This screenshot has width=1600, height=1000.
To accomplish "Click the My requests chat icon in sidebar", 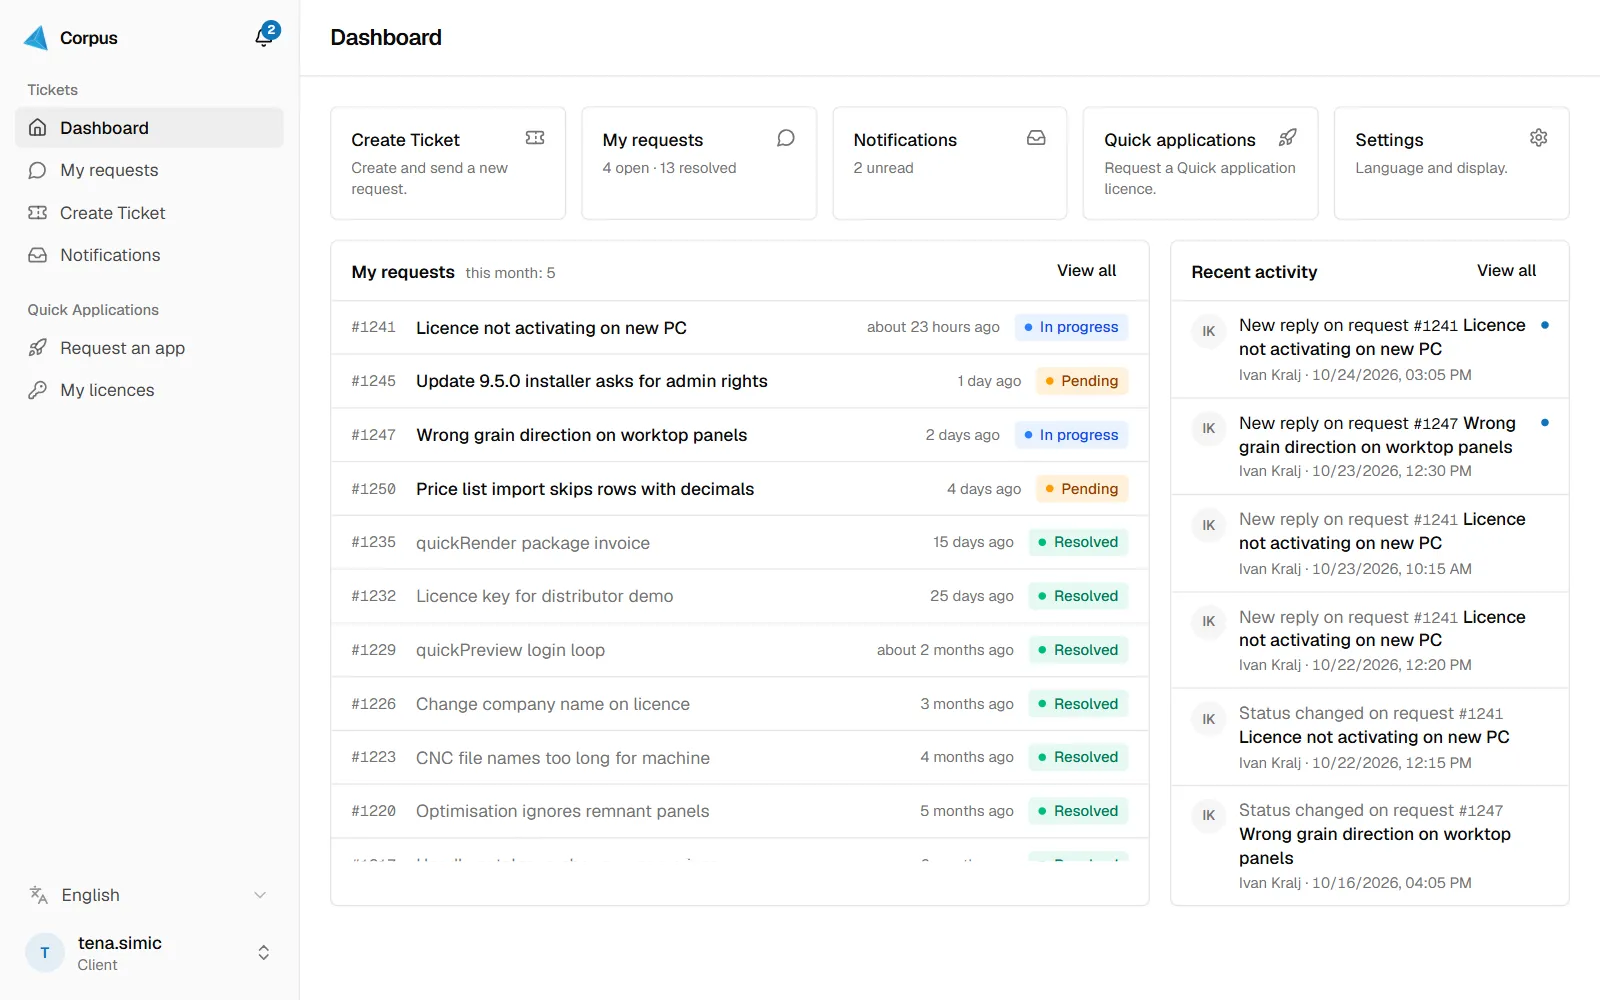I will pyautogui.click(x=38, y=170).
